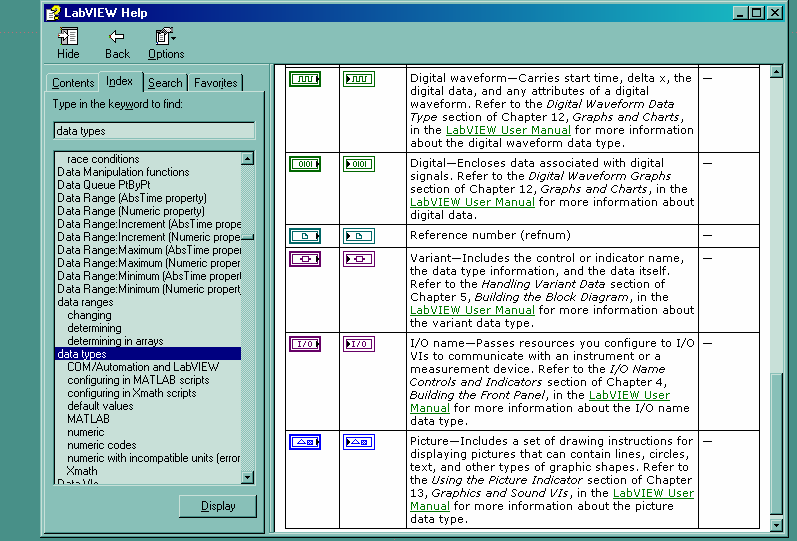Select 'configuring in MATLAB scripts' sub-entry
Viewport: 797px width, 541px height.
tap(138, 380)
